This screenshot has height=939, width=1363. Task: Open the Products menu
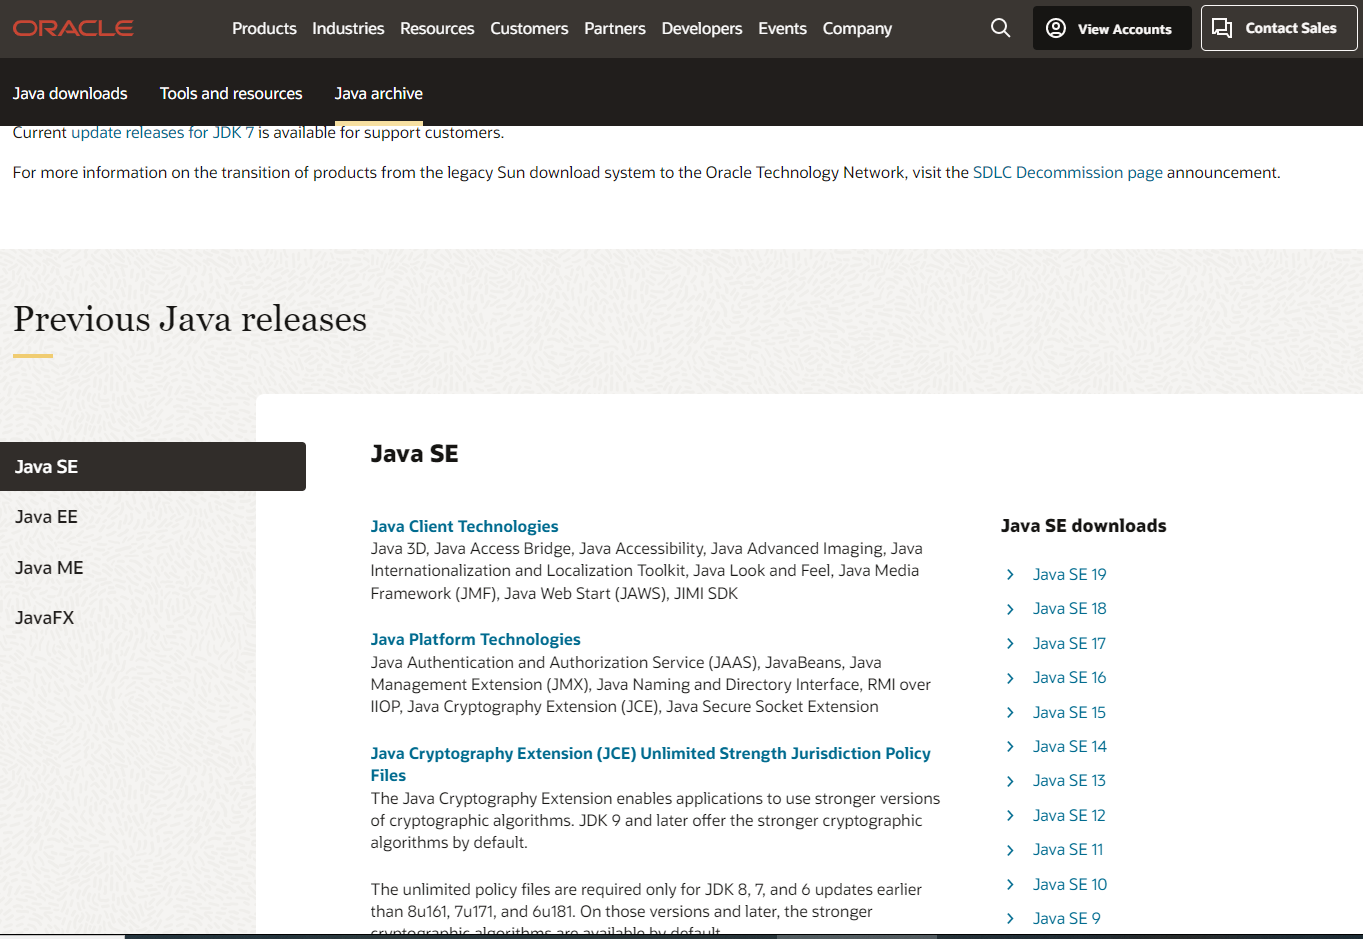(264, 28)
